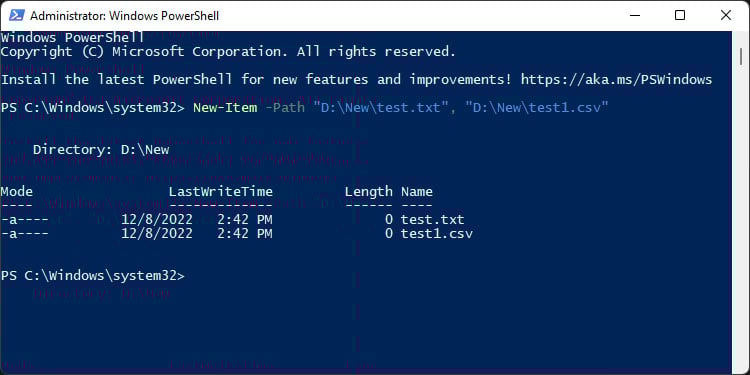Click the Name column header
Viewport: 750px width, 375px height.
coord(417,192)
